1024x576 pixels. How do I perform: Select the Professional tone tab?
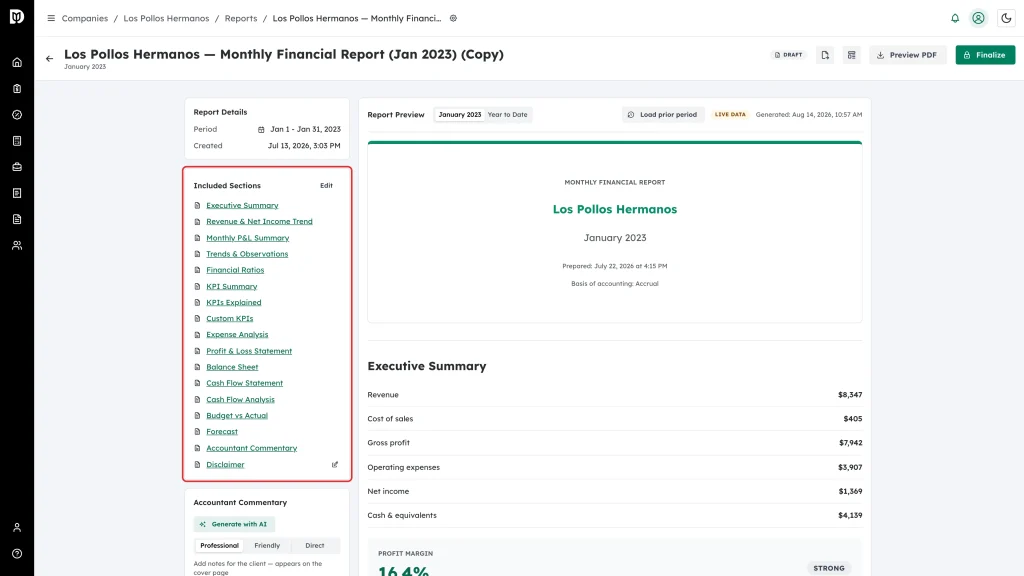pyautogui.click(x=219, y=545)
